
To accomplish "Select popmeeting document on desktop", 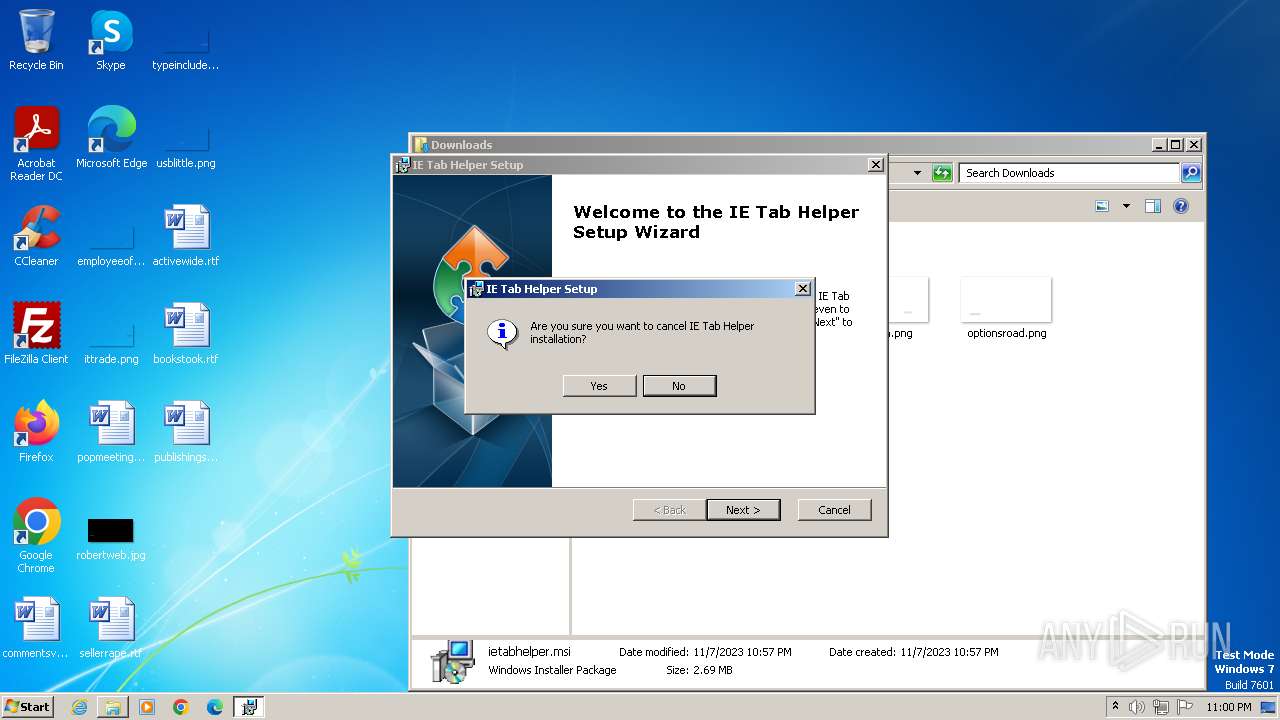I will (111, 431).
